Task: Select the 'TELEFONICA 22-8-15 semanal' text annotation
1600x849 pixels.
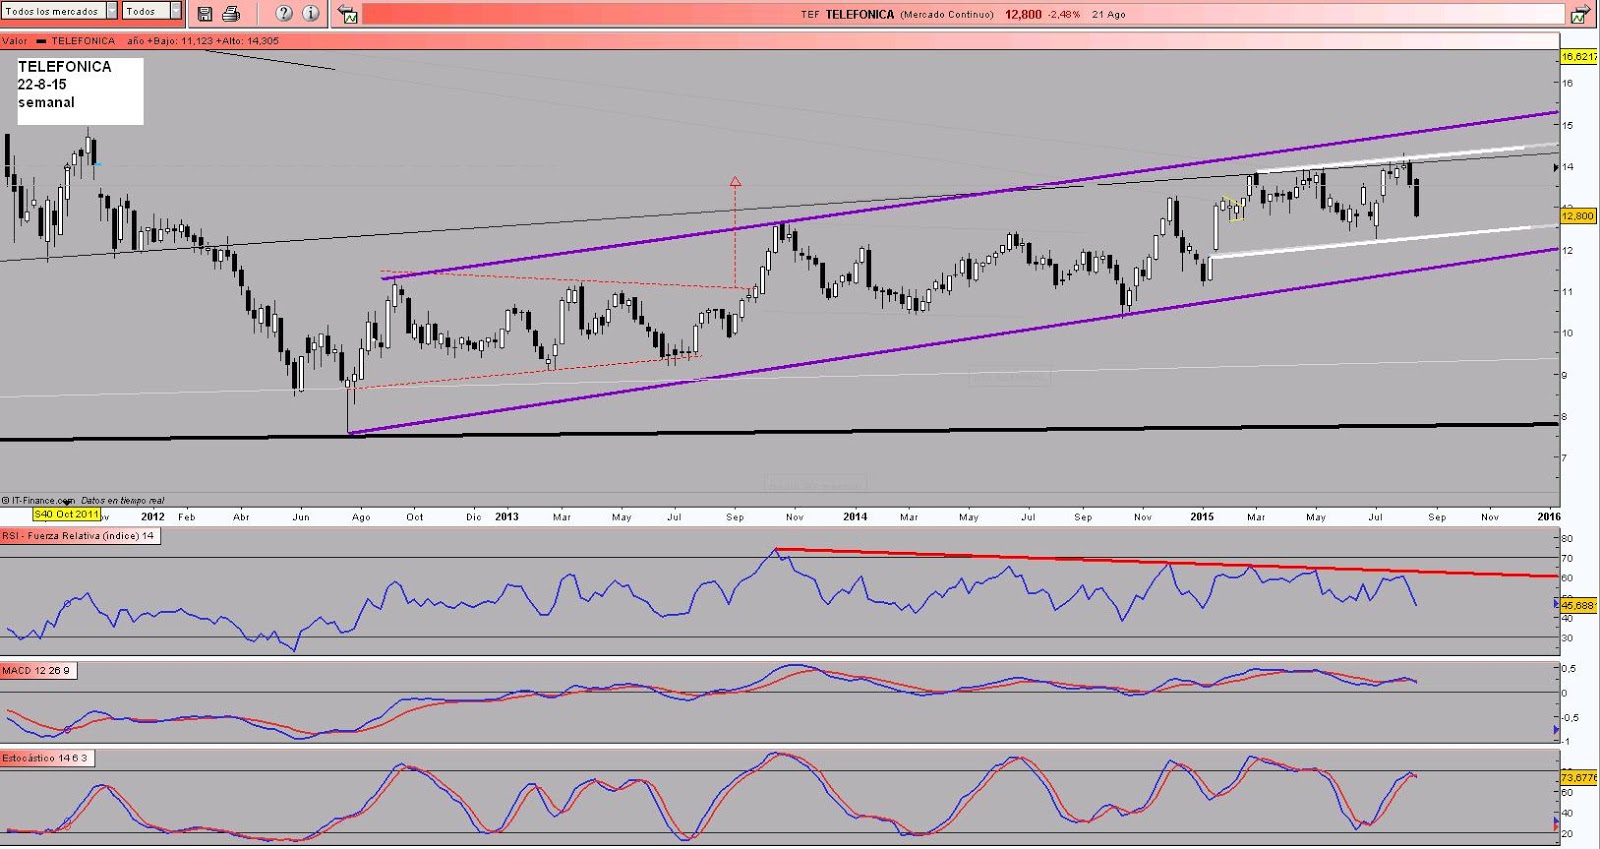Action: [80, 91]
